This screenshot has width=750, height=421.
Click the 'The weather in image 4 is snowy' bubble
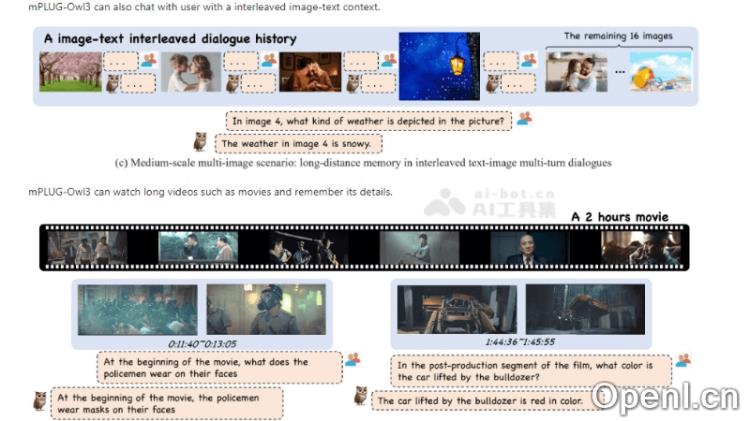298,143
